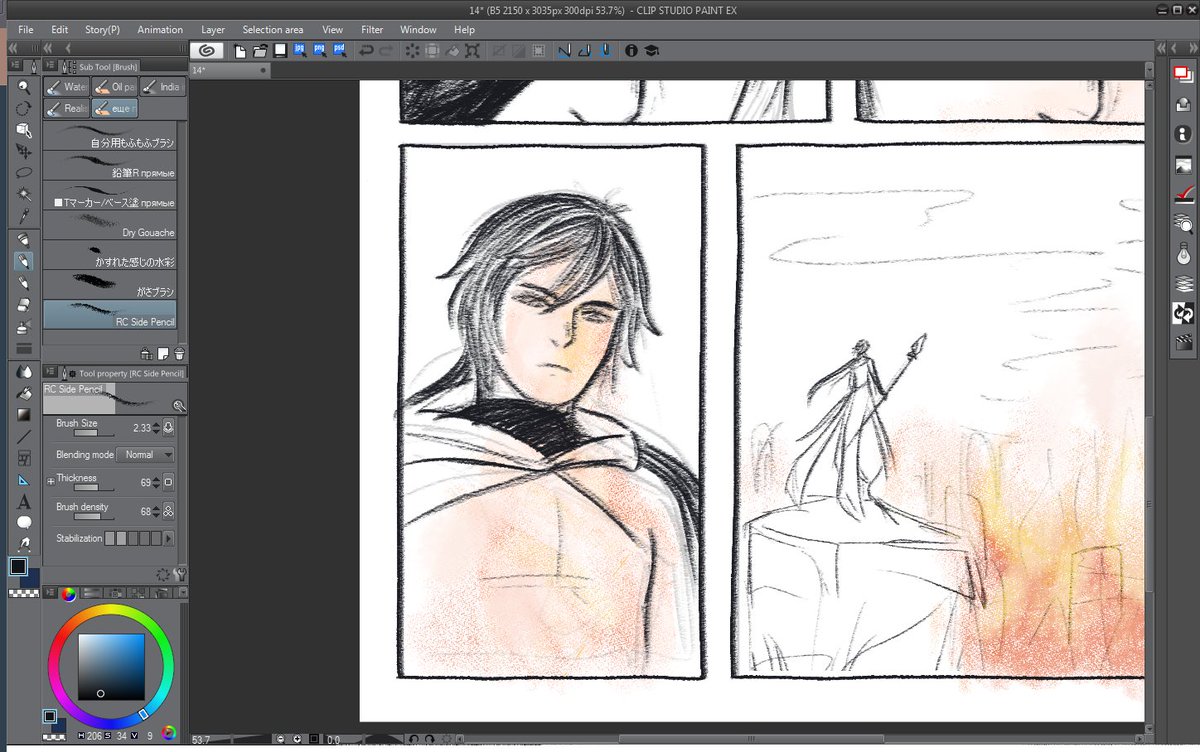The height and width of the screenshot is (752, 1200).
Task: Select the がさブラシ brush
Action: [110, 285]
